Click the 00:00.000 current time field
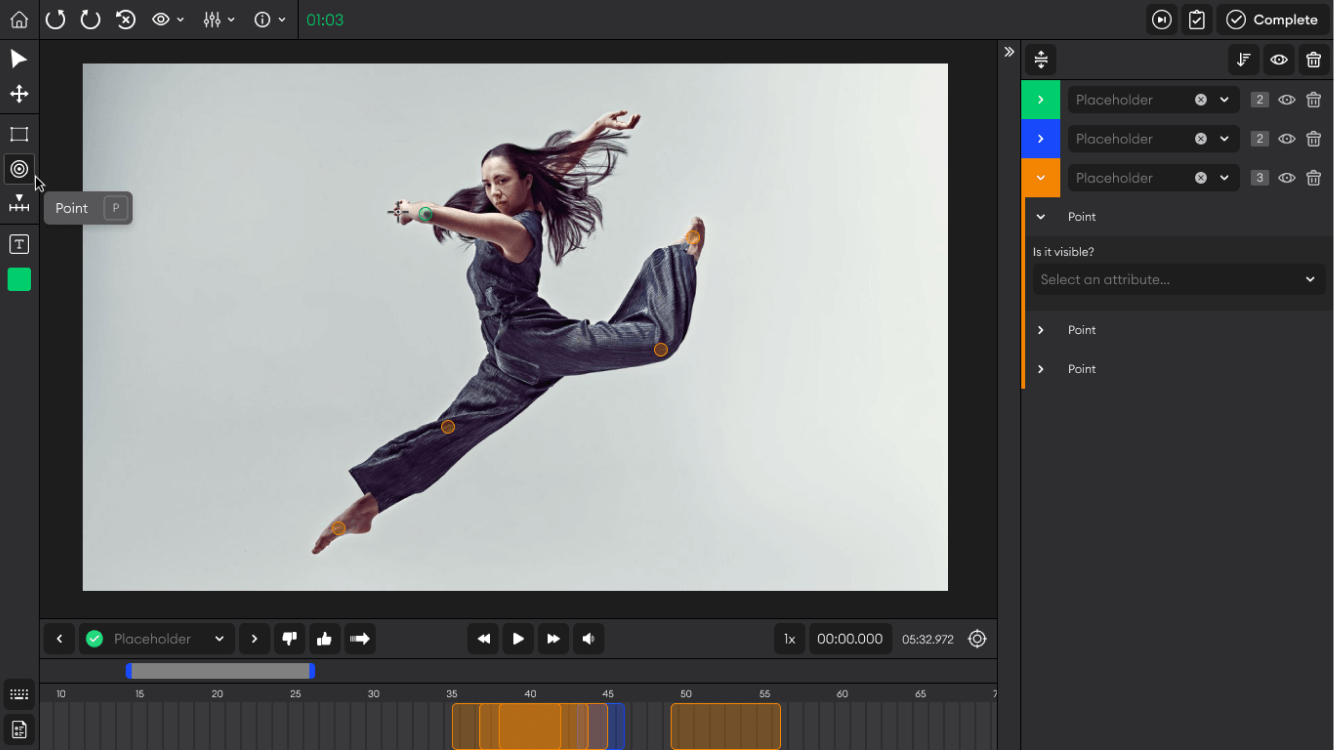Viewport: 1334px width, 750px height. click(x=850, y=639)
